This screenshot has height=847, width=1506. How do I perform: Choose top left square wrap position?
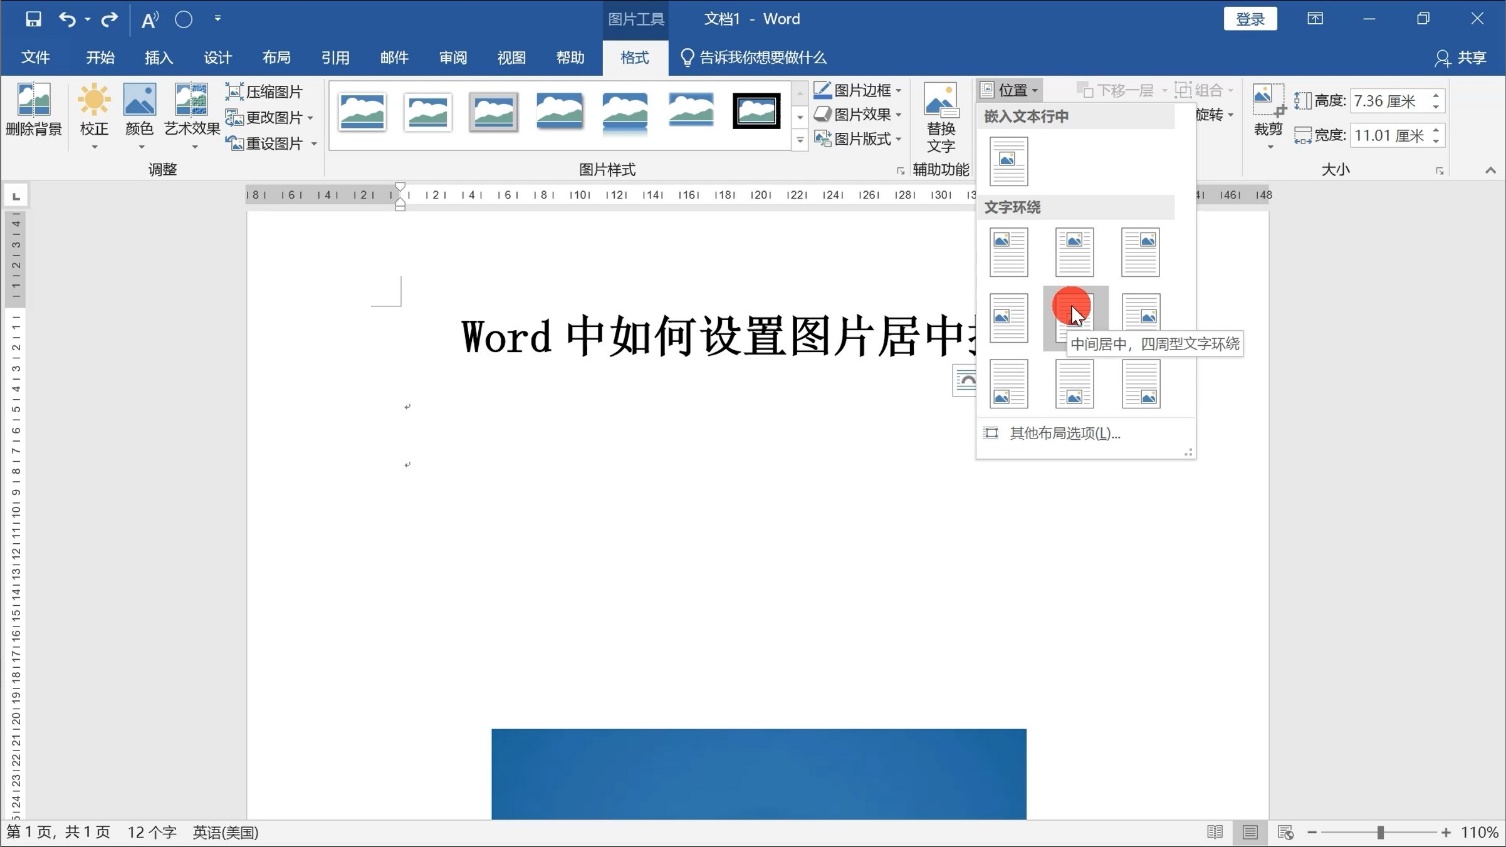[1008, 252]
